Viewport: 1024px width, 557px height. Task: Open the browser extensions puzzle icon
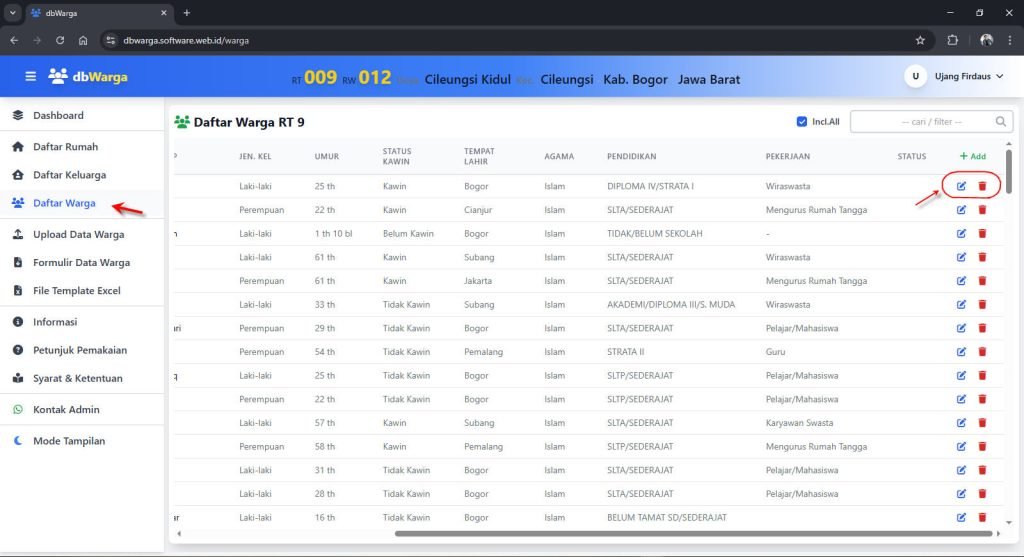click(952, 40)
